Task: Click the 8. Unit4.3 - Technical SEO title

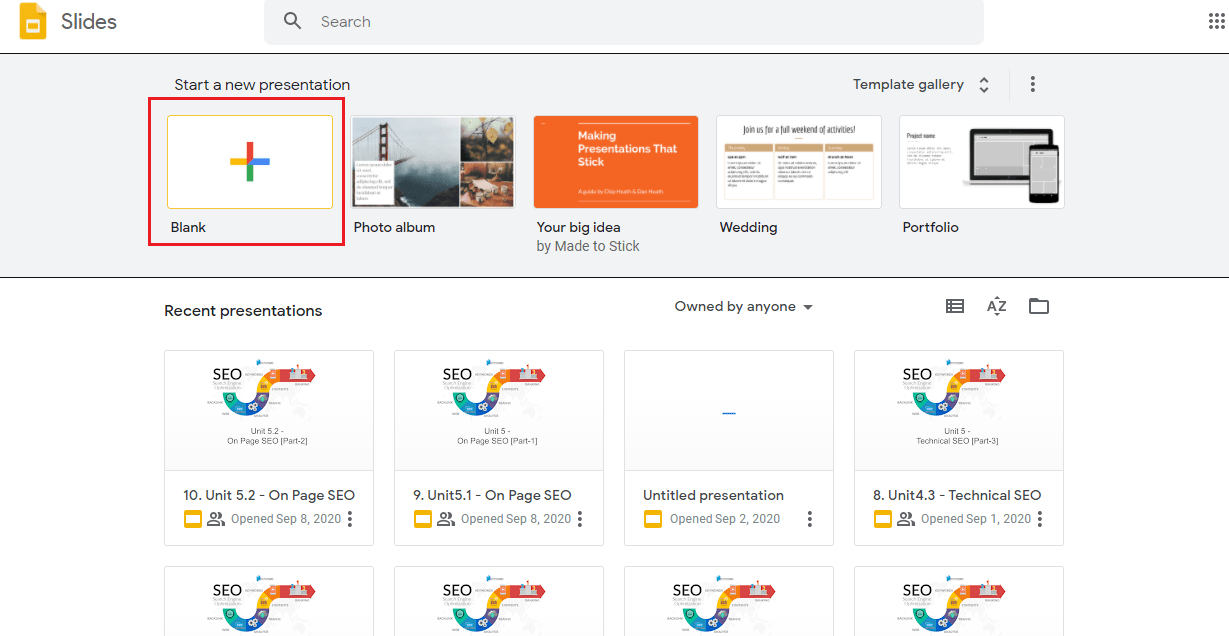Action: [957, 495]
